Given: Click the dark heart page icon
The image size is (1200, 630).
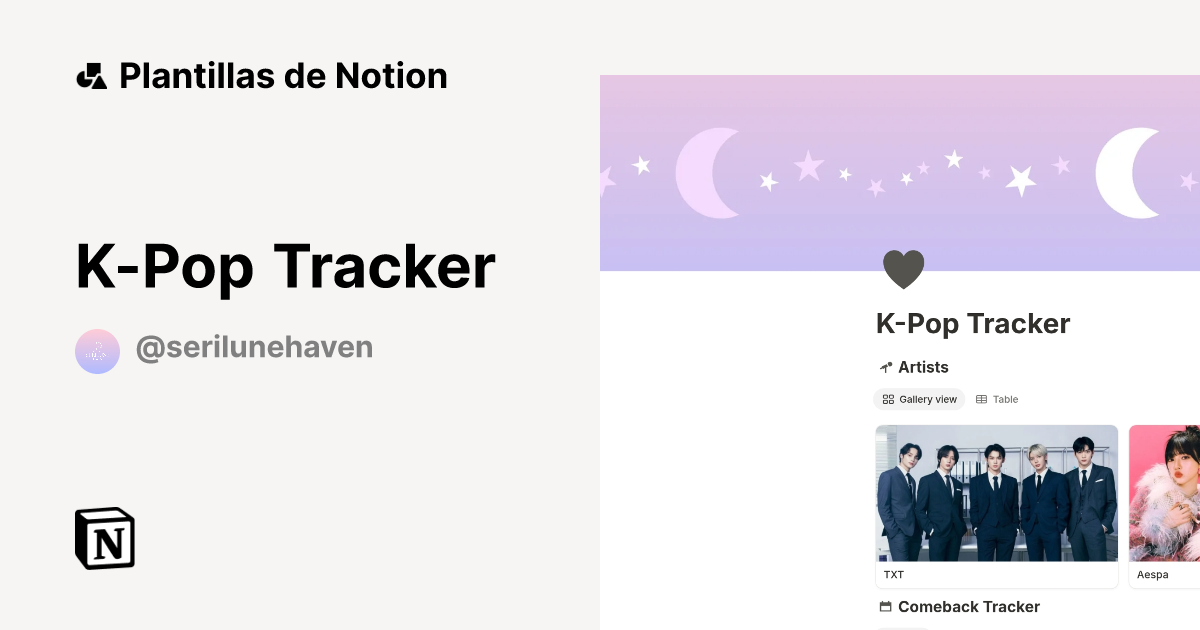Looking at the screenshot, I should pos(903,270).
